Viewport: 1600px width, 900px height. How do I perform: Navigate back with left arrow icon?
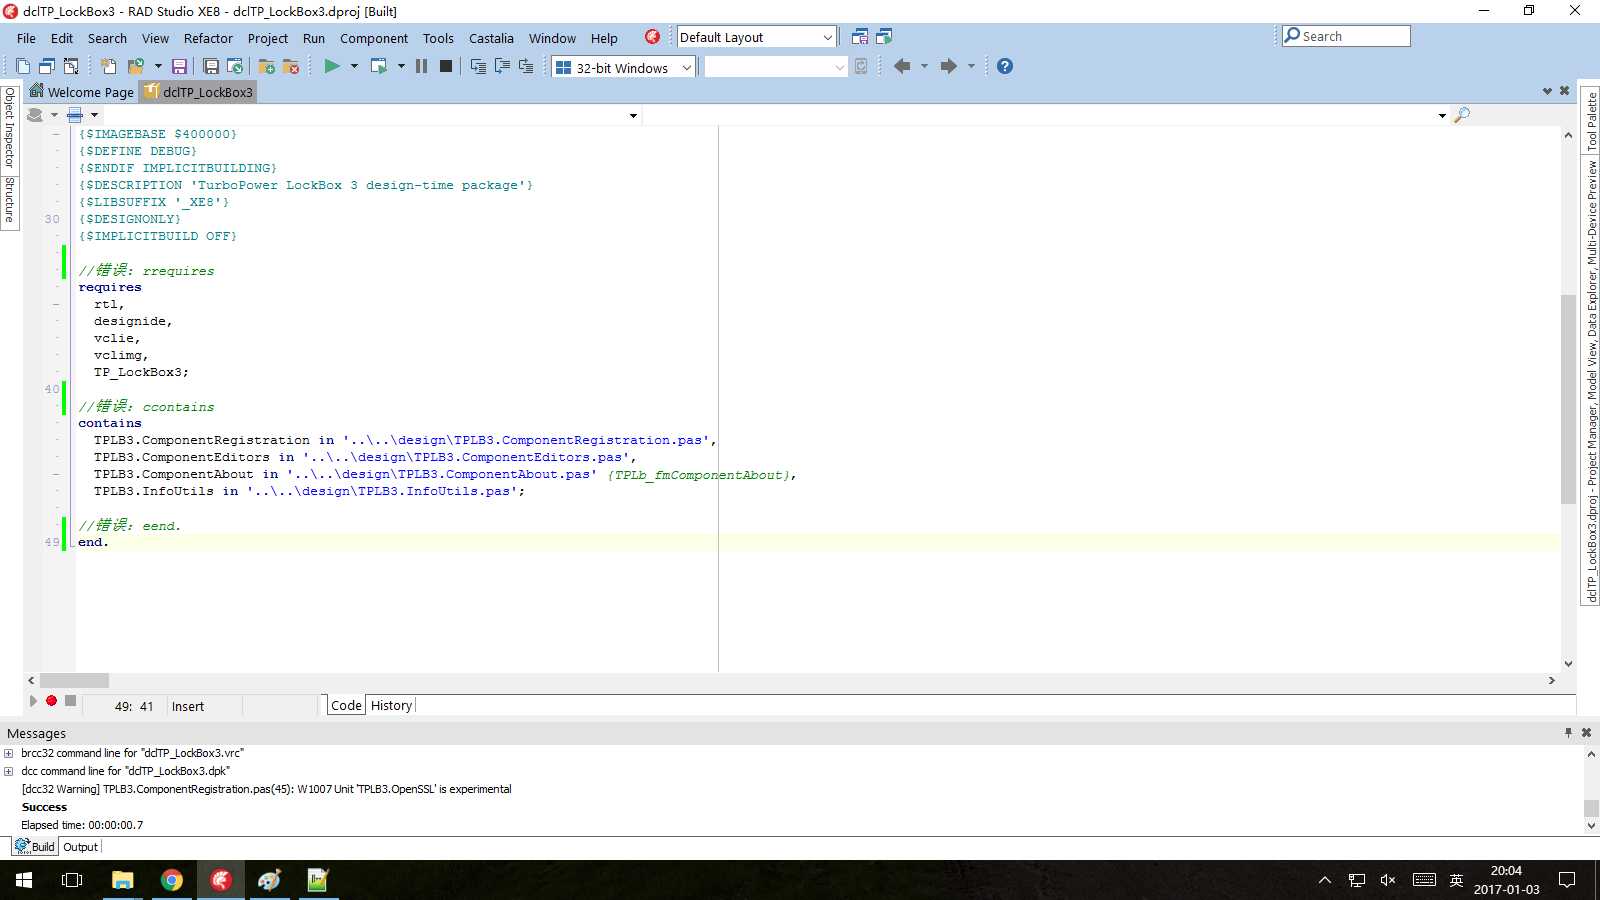click(x=902, y=66)
